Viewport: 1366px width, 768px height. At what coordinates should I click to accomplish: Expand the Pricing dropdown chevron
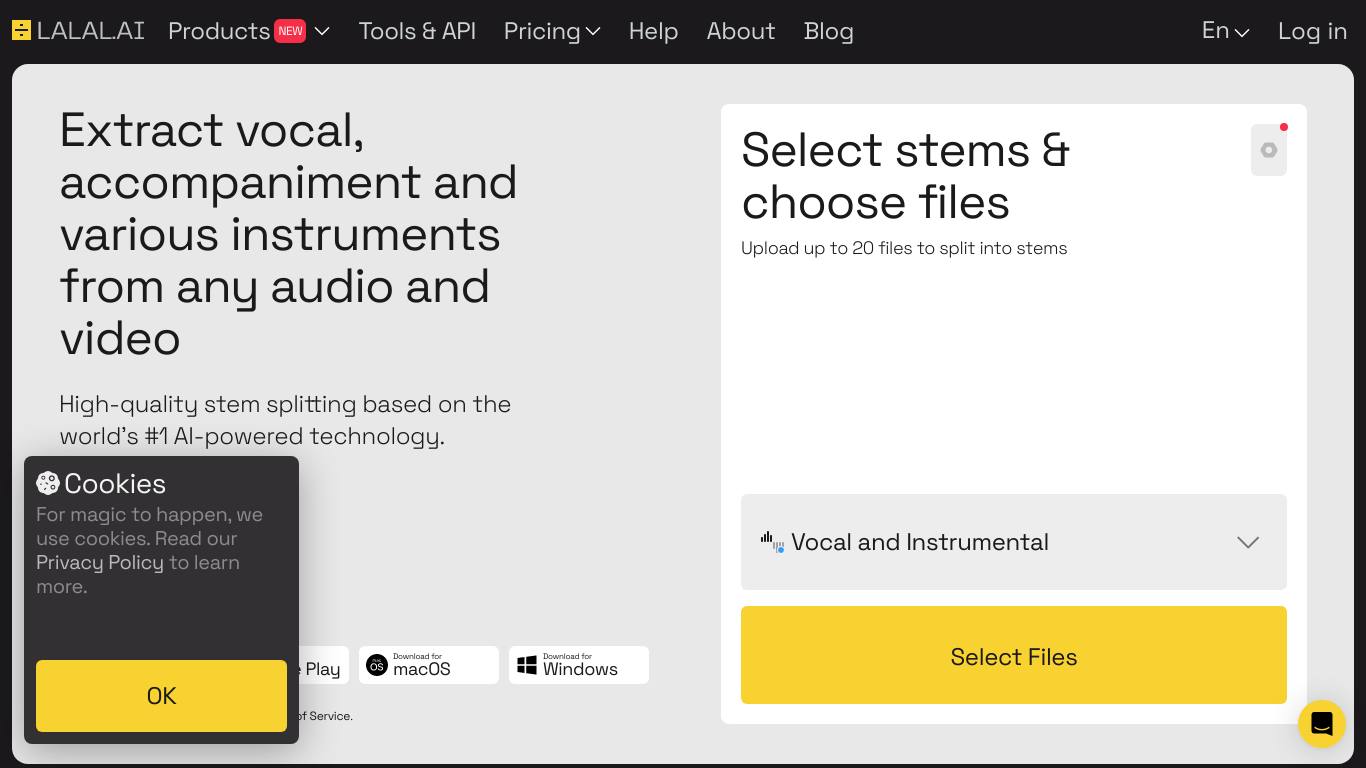pos(593,31)
